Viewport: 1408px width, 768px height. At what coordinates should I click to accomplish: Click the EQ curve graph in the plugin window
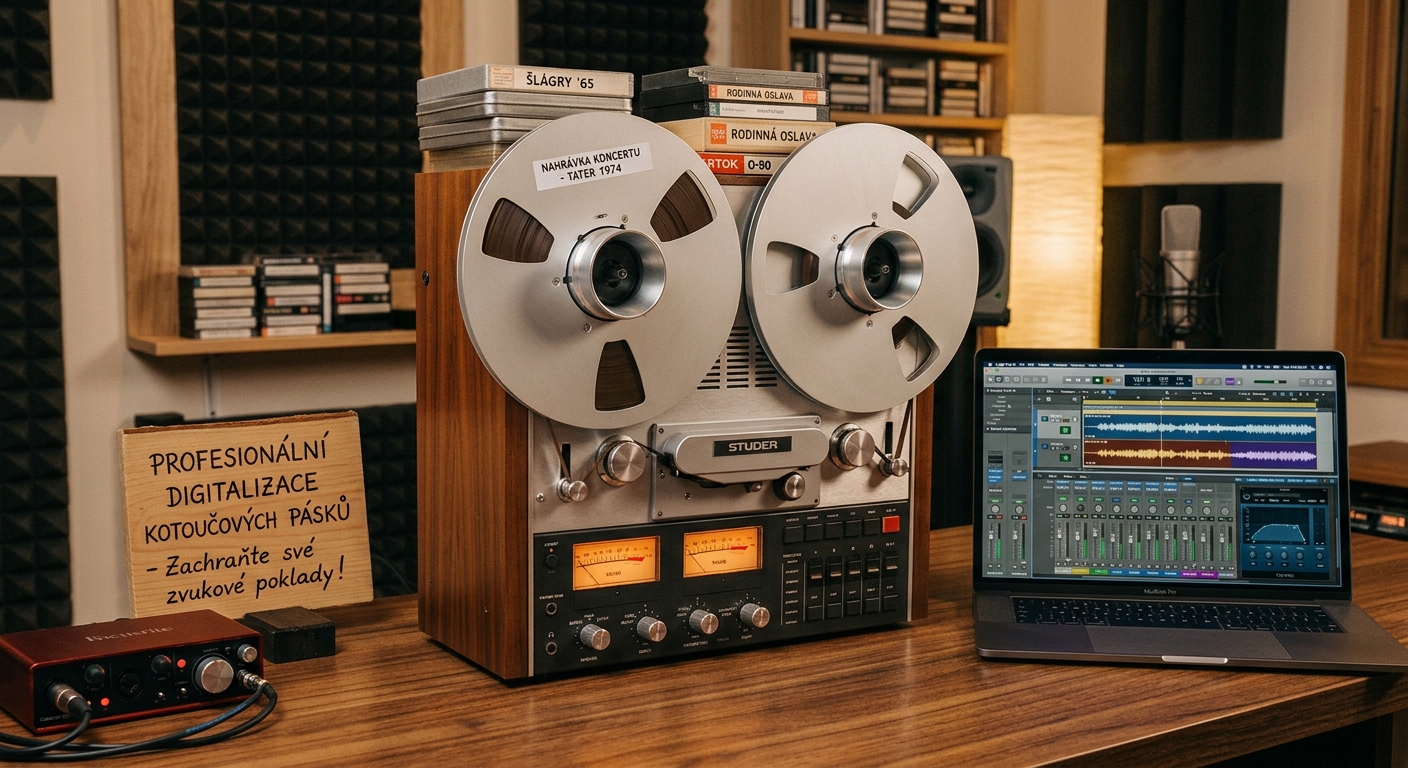[x=1275, y=524]
